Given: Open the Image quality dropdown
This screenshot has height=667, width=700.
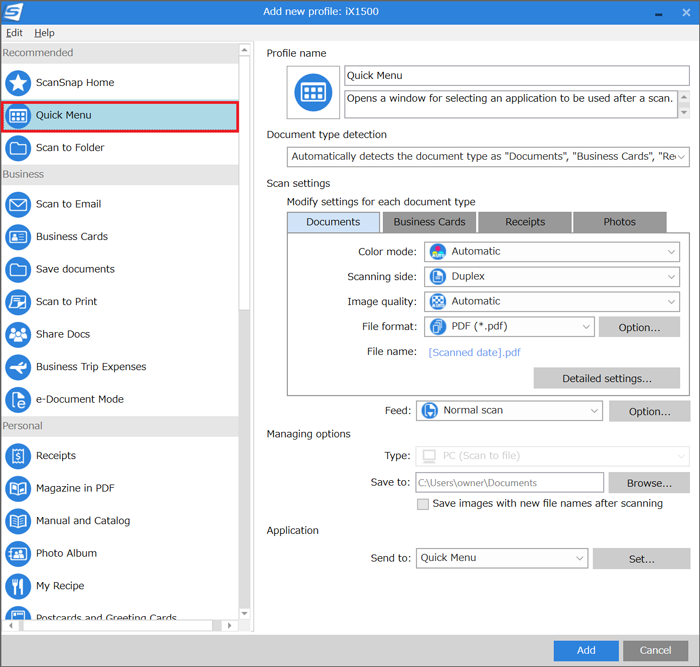Looking at the screenshot, I should tap(552, 302).
